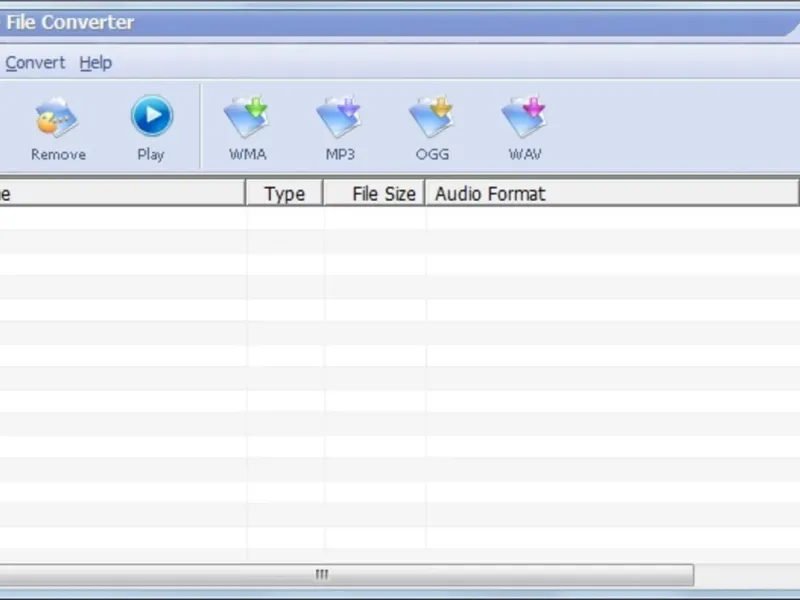
Task: Open the Convert menu
Action: [35, 63]
